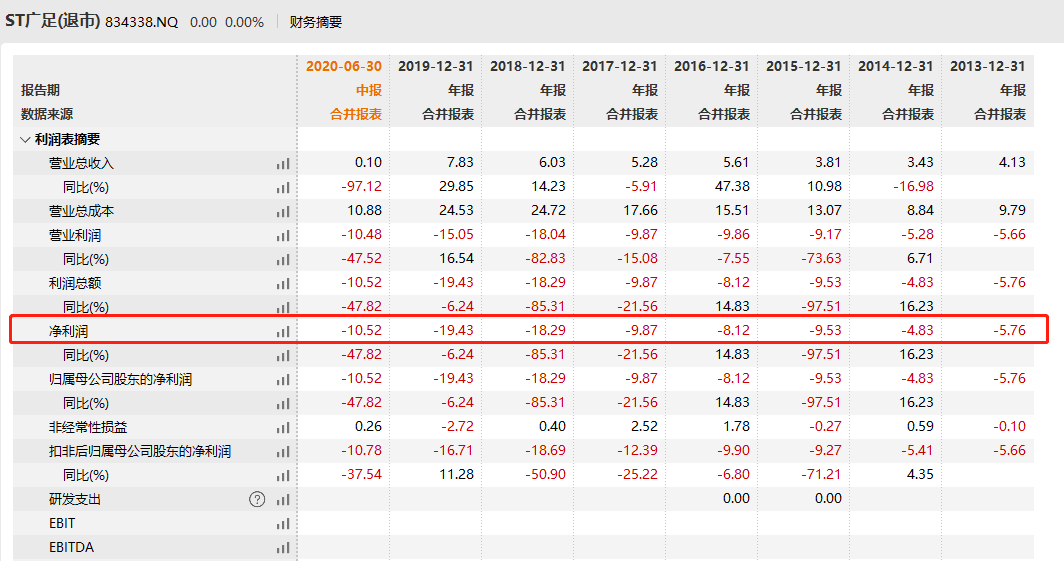Open the chart icon for the EBIT row
Screen dimensions: 1064x561
(283, 523)
